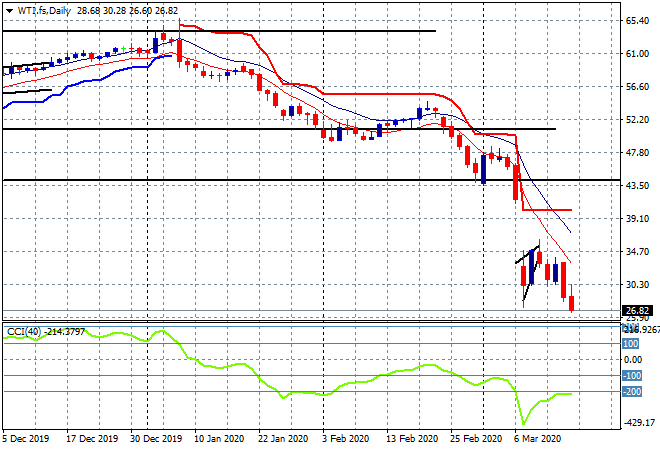Click the 43.50 price axis label
Viewport: 660px width, 450px height.
pos(640,186)
